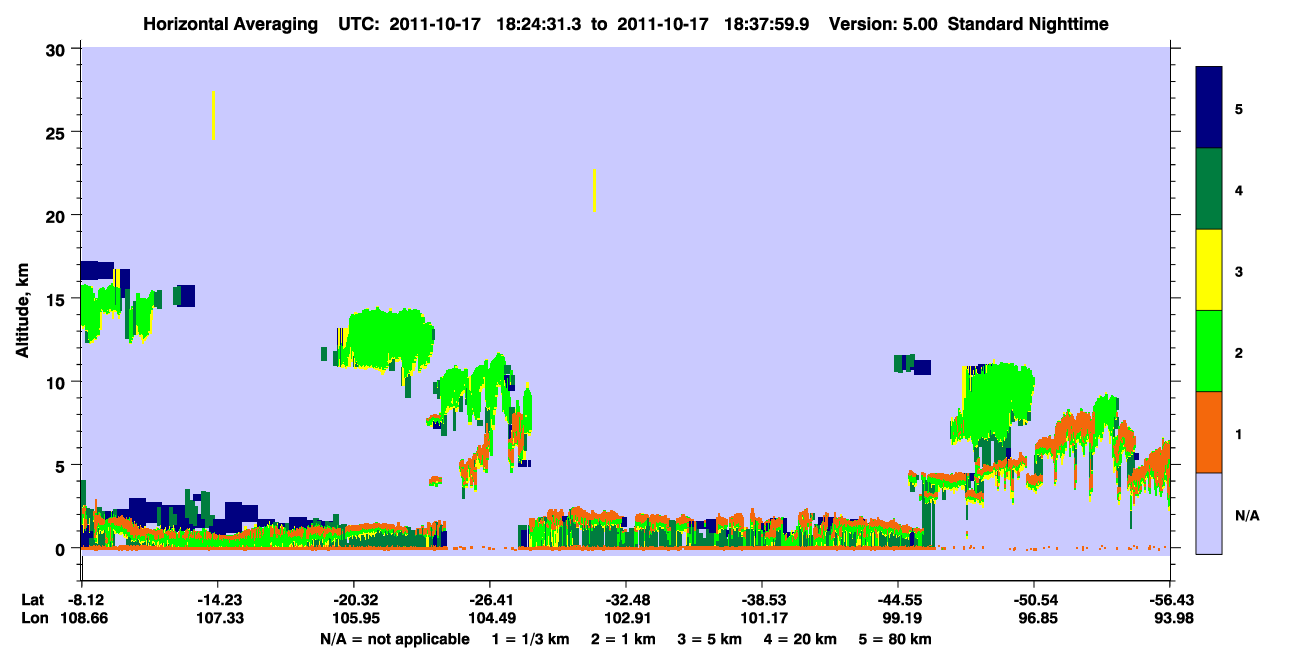Click latitude value -50.54
Screen dimensions: 1300x667
(1034, 600)
